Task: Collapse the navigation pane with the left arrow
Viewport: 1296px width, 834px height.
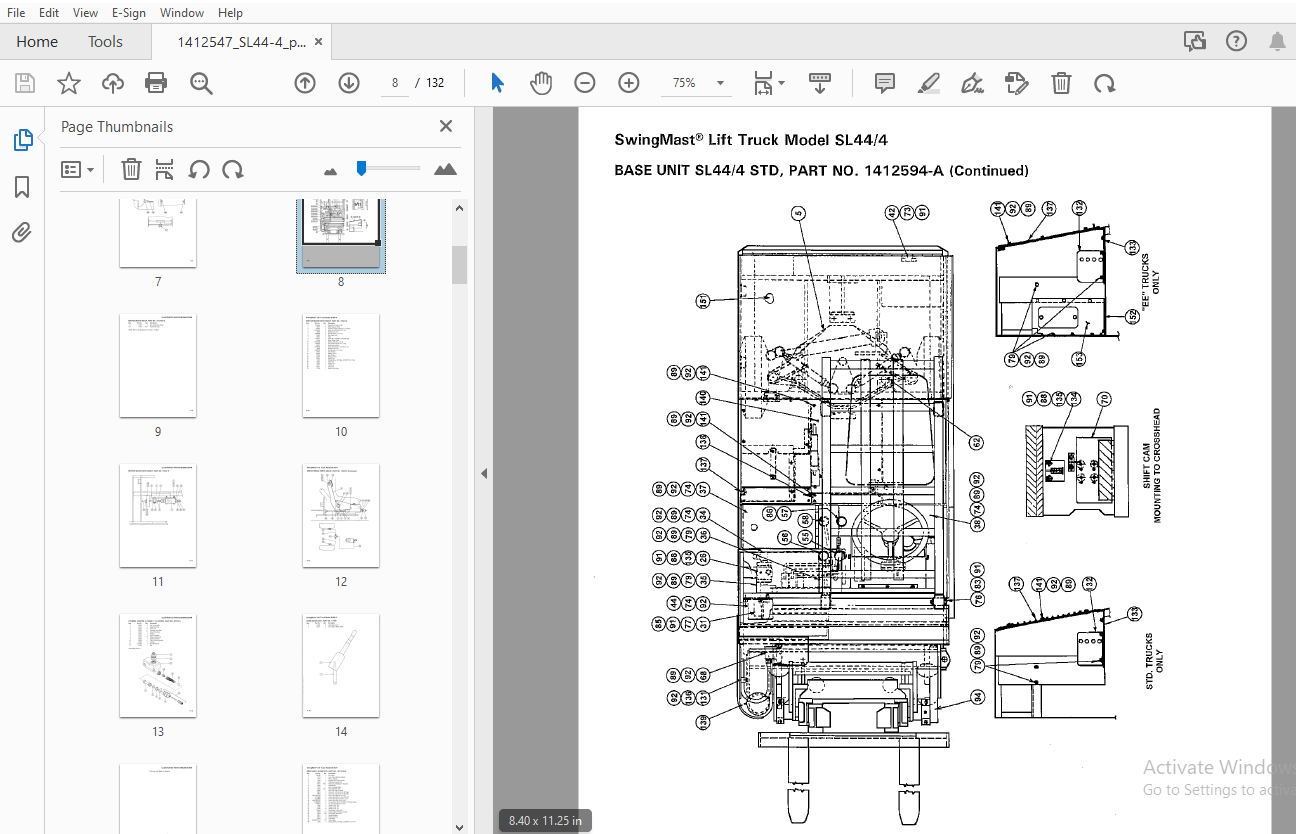Action: point(484,473)
